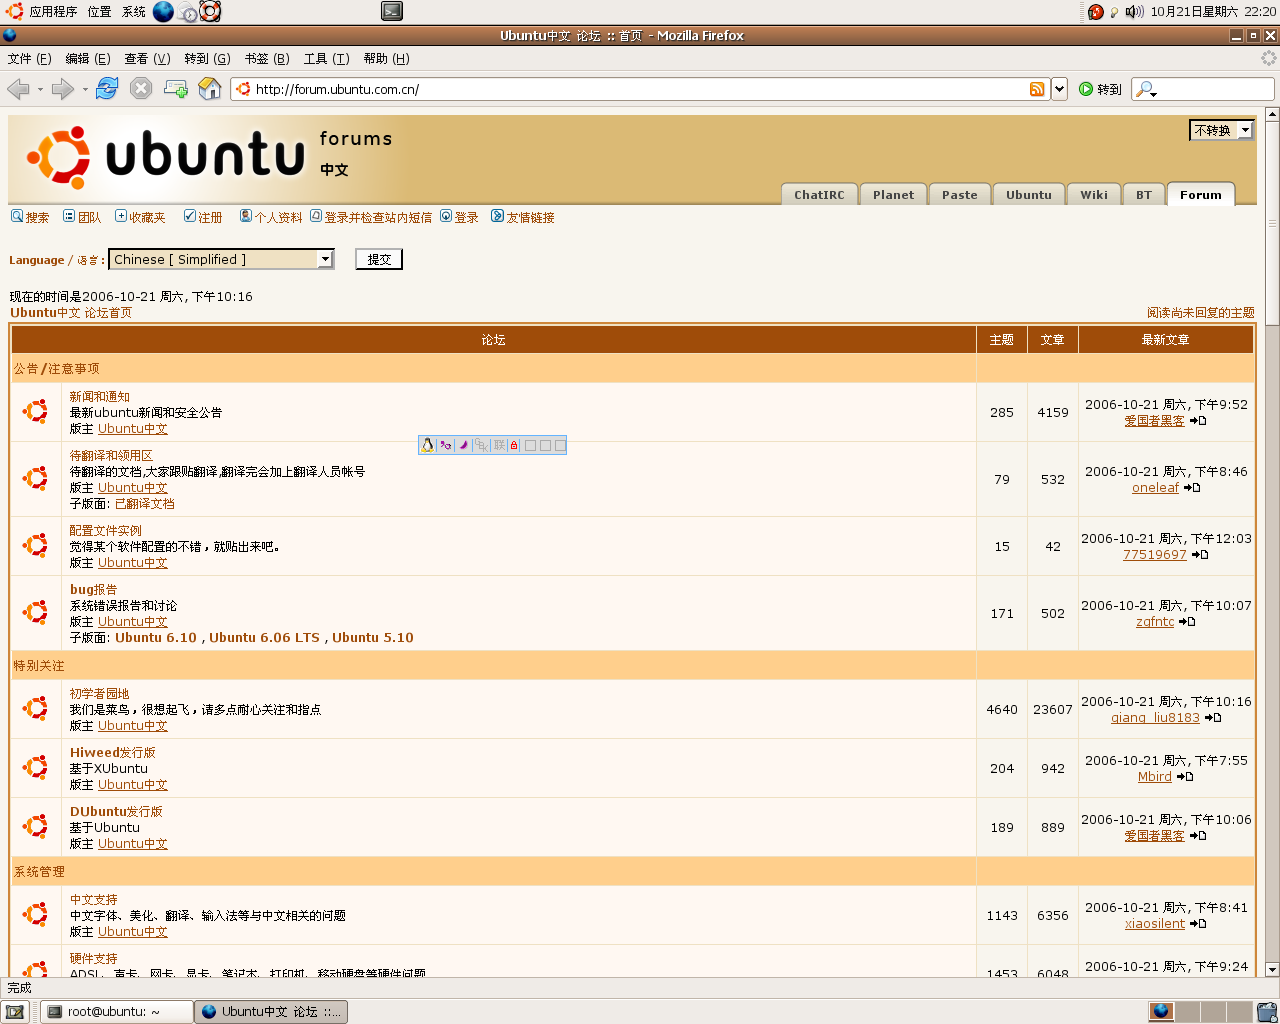
Task: Open the 帮助 (H) menu
Action: coord(386,59)
